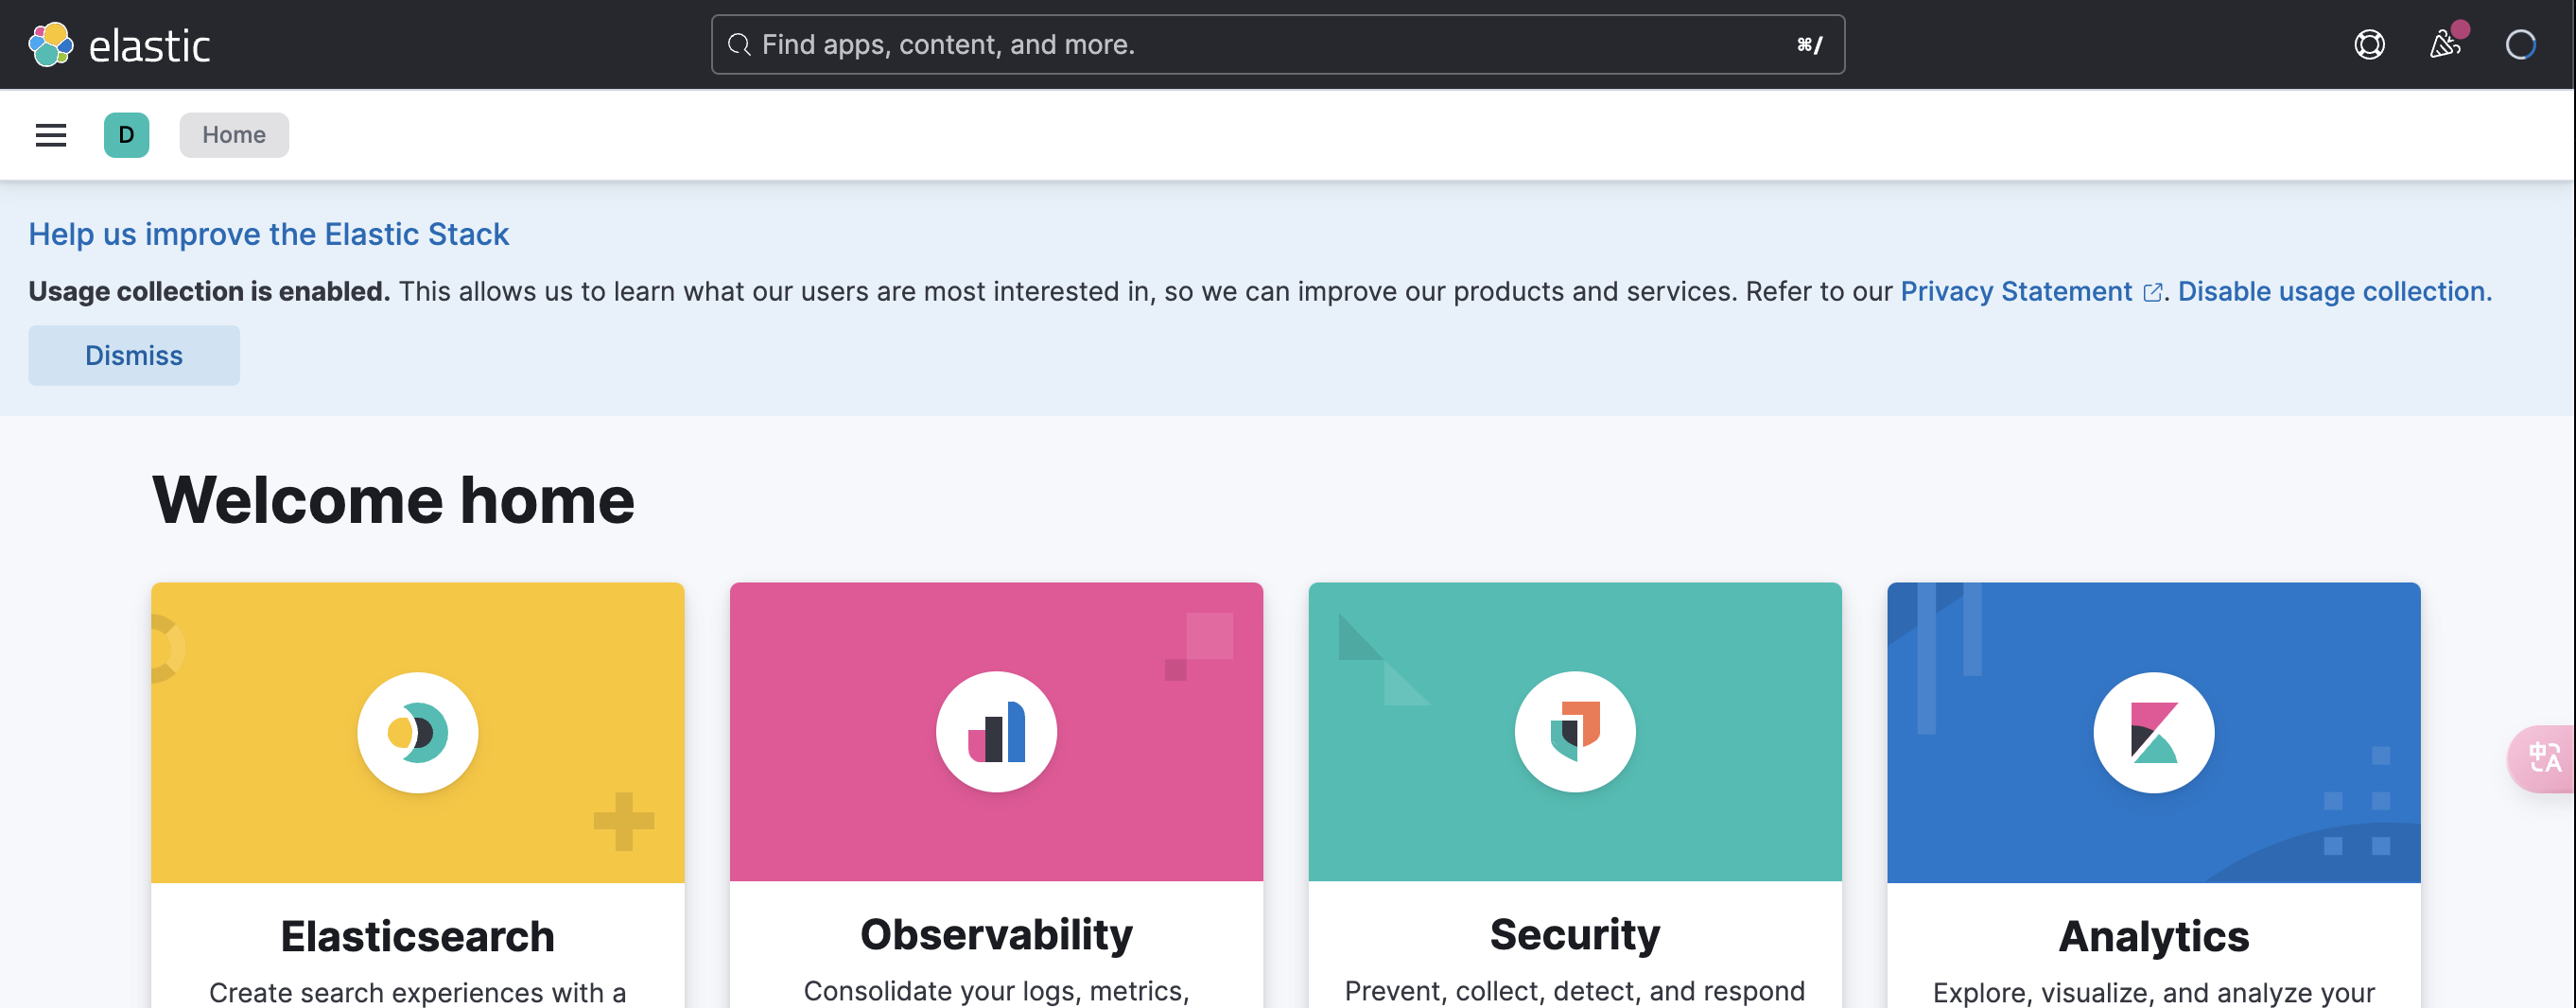Viewport: 2576px width, 1008px height.
Task: Click the Elastic wordmark text
Action: click(x=150, y=46)
